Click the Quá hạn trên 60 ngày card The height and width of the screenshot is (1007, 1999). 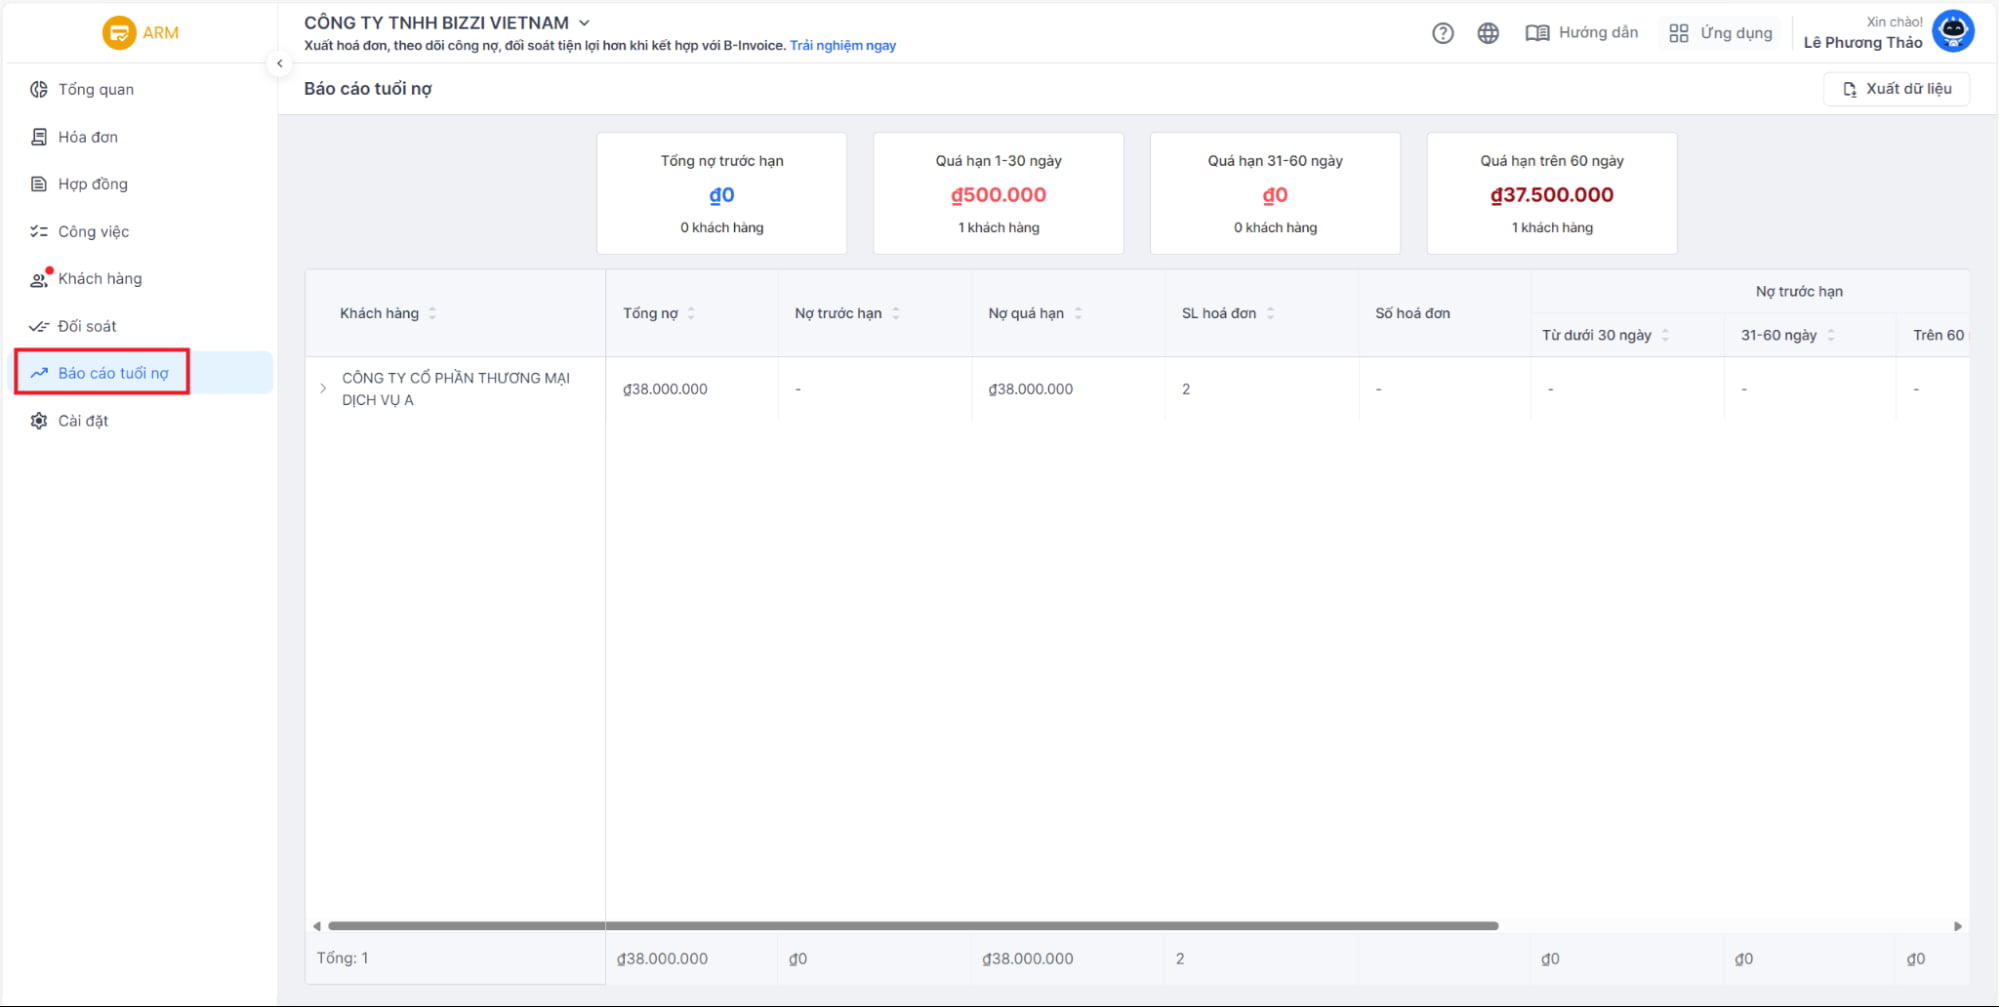1552,193
